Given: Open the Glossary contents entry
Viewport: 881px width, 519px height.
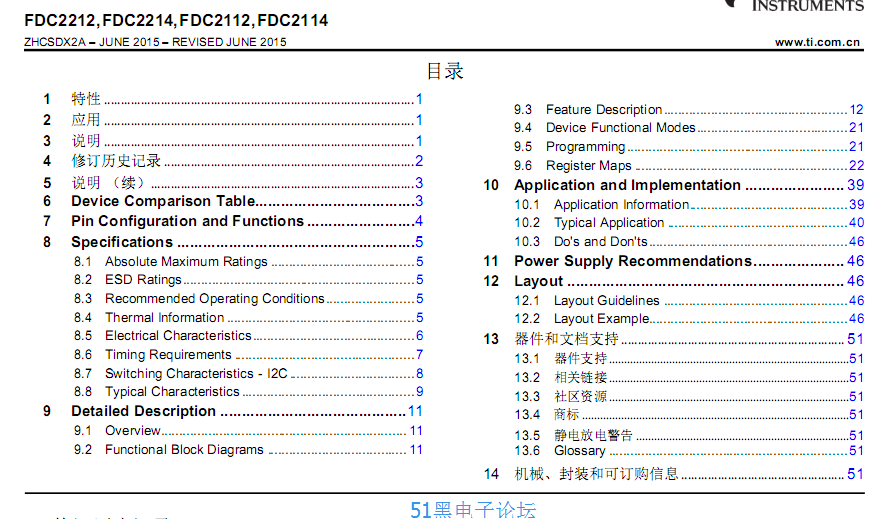Looking at the screenshot, I should click(579, 451).
